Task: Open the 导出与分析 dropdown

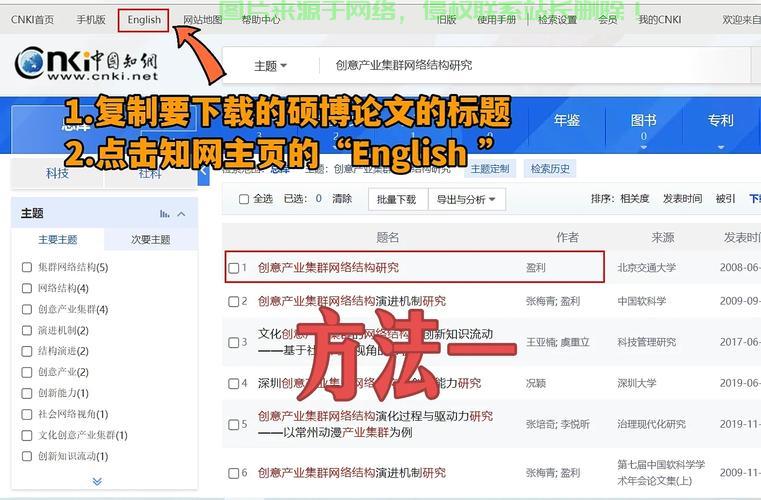Action: click(x=466, y=199)
